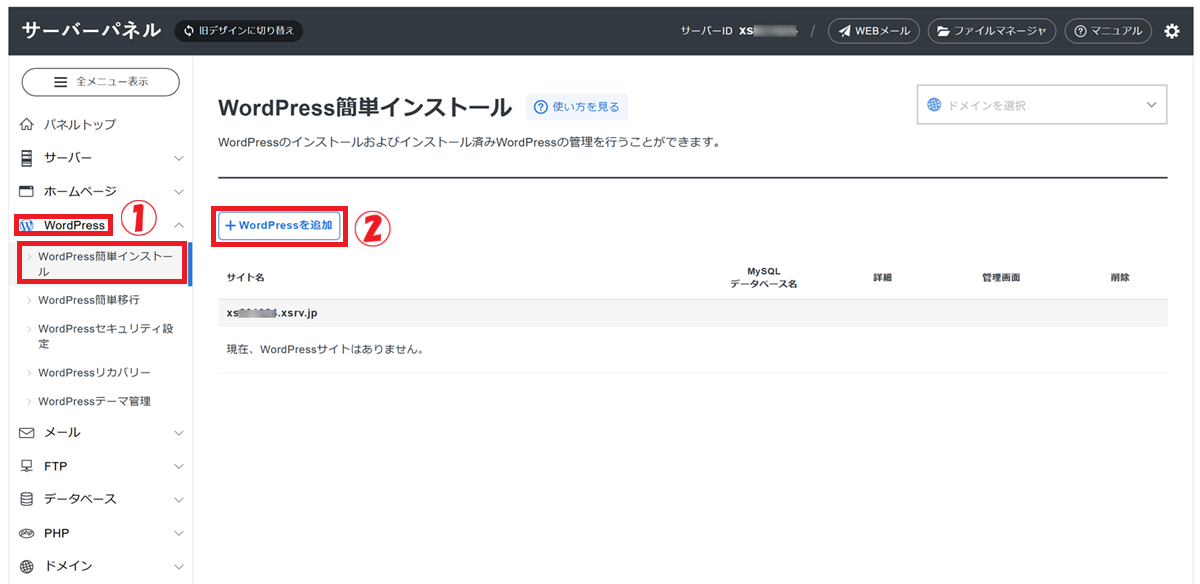Expand the ホームページ menu section
This screenshot has width=1200, height=584.
point(99,191)
